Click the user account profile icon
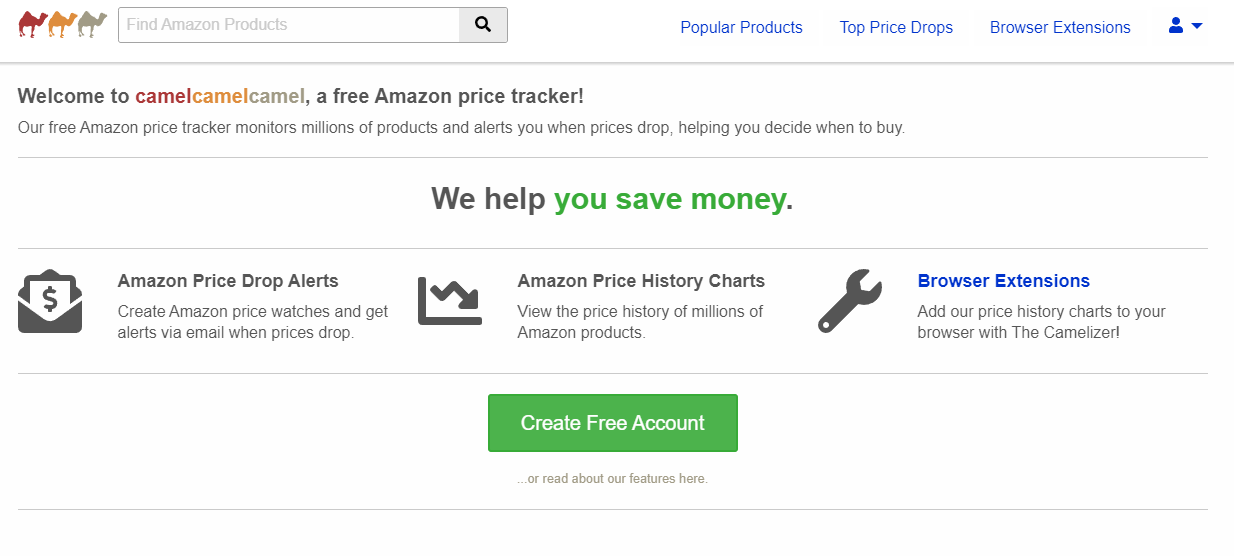The width and height of the screenshot is (1234, 556). 1176,26
